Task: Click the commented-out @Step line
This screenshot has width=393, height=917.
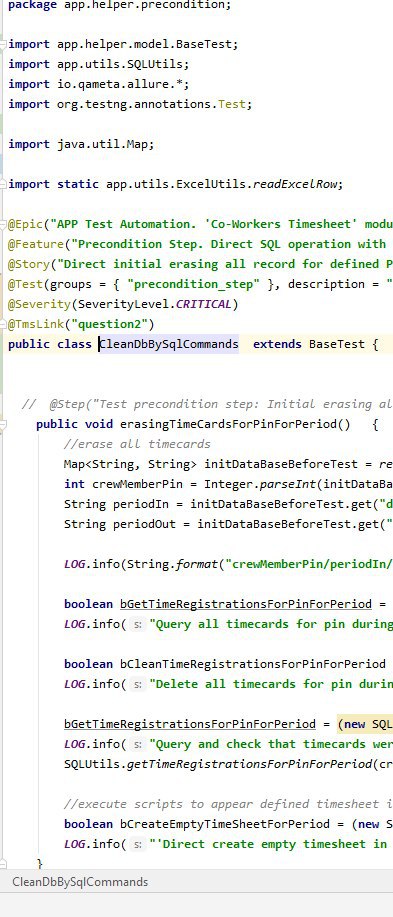Action: click(207, 404)
